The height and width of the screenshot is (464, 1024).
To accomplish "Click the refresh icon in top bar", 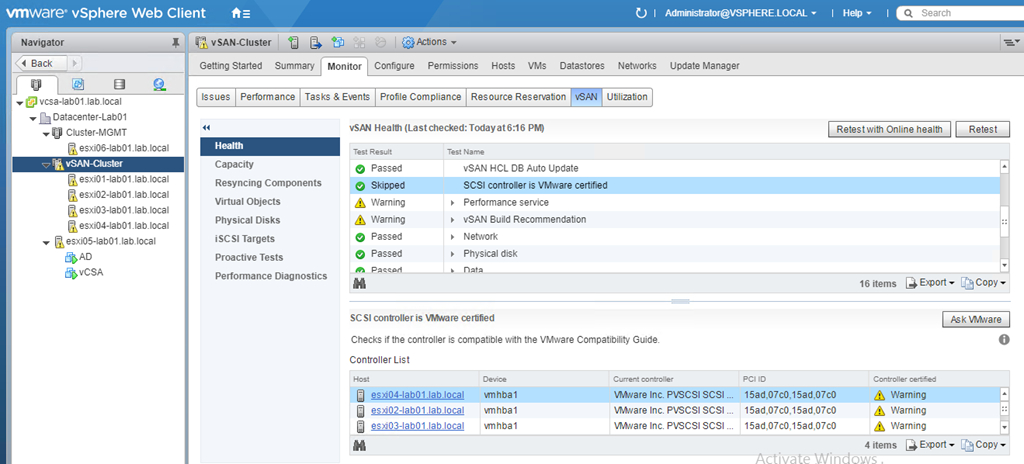I will pos(641,13).
